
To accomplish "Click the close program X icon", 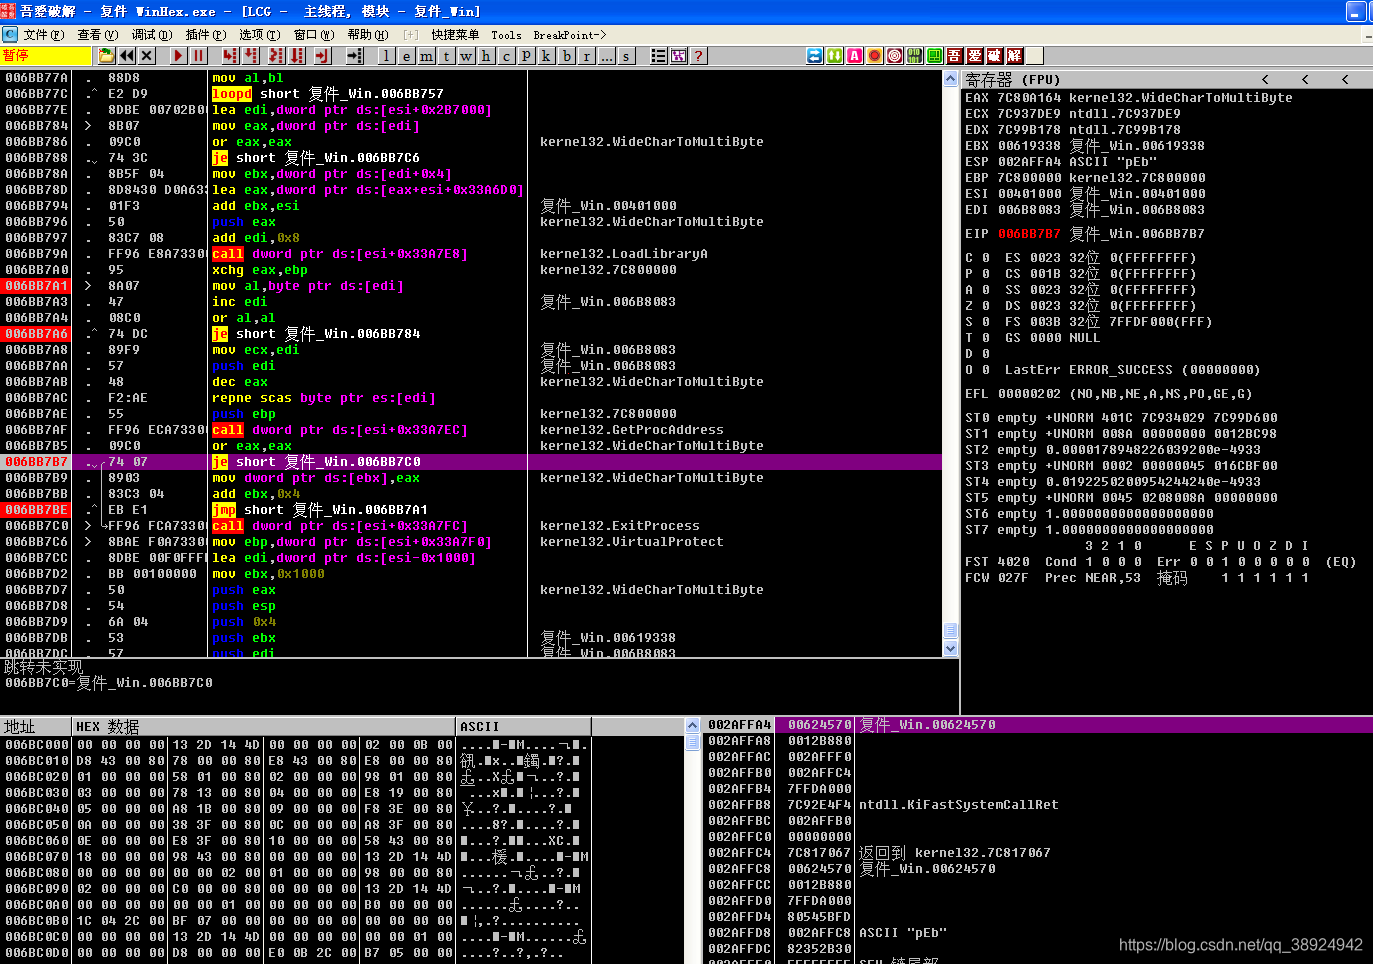I will pos(147,56).
